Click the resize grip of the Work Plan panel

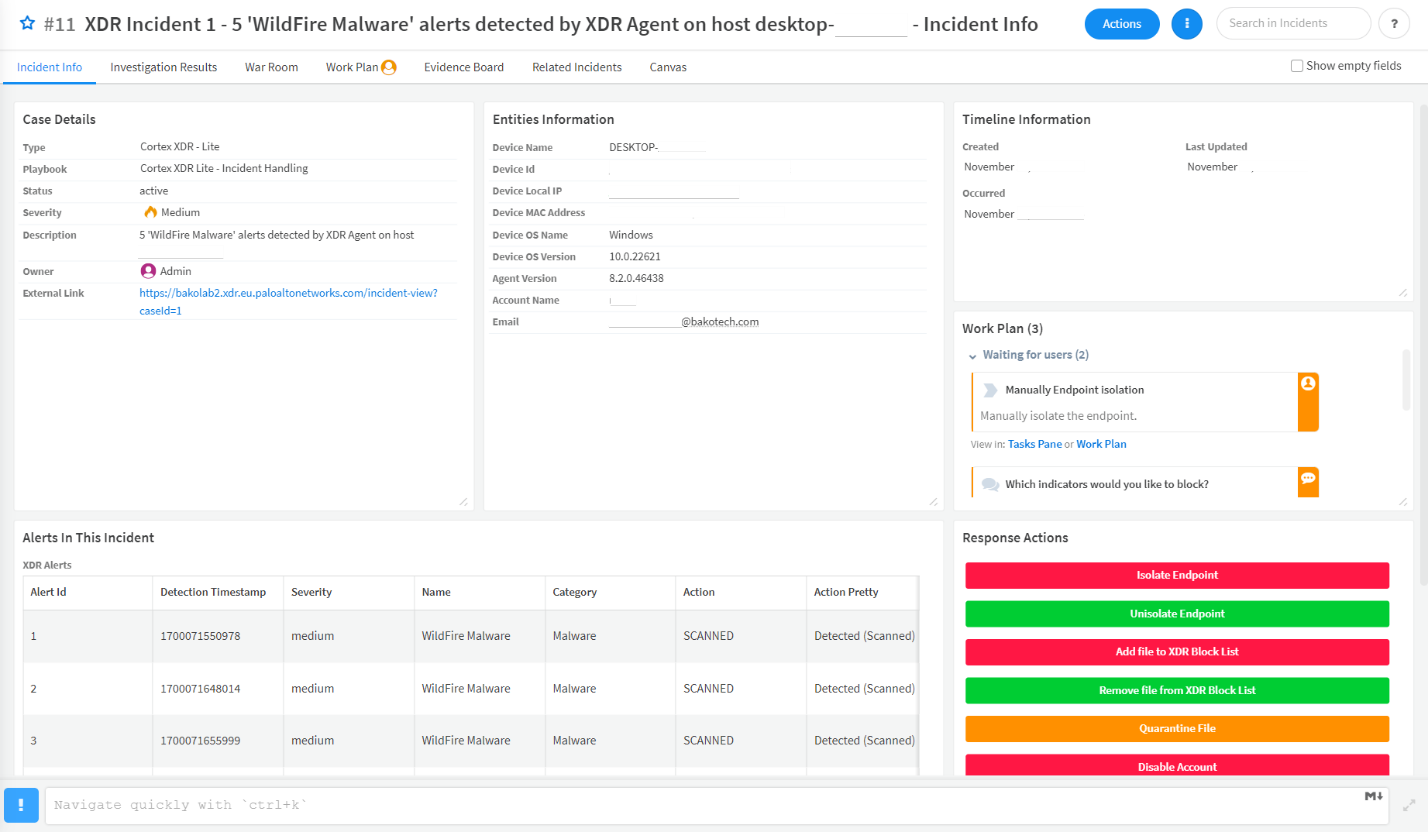[1403, 501]
